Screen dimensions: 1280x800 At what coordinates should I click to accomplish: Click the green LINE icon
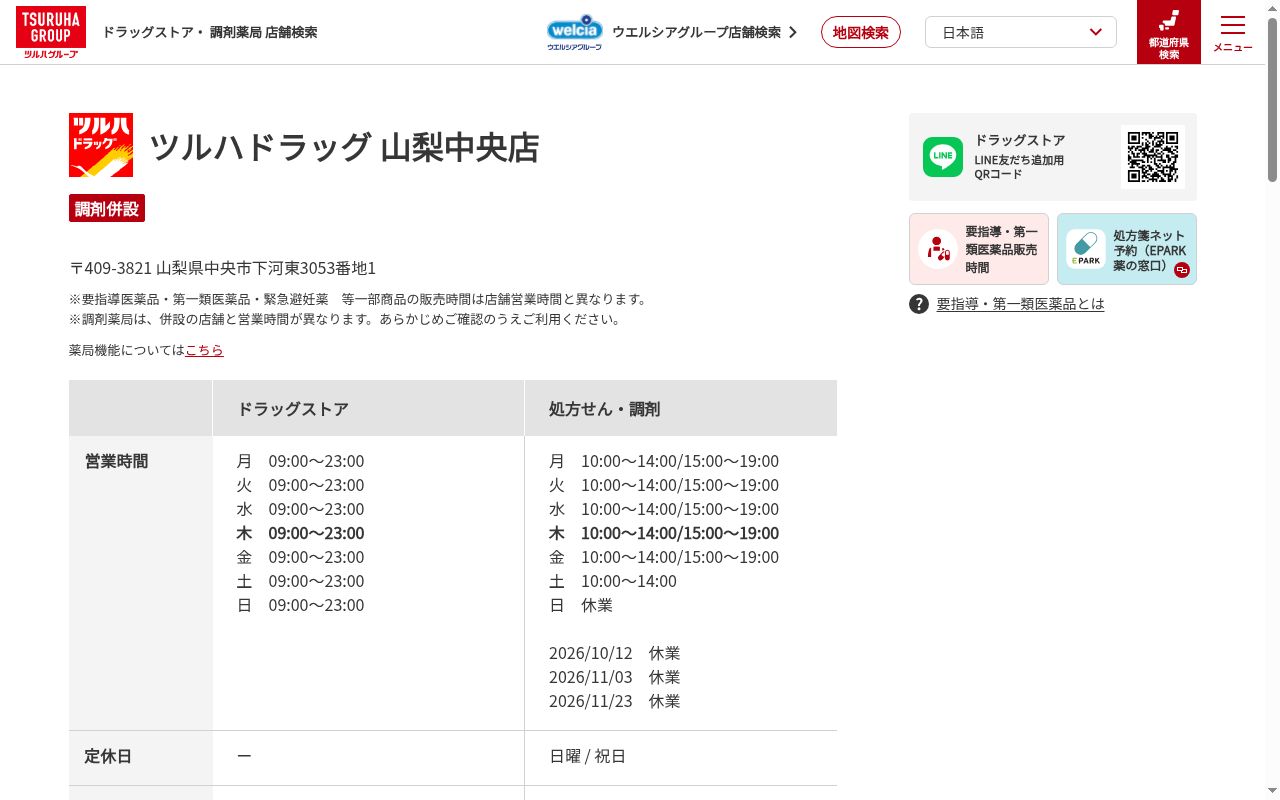pyautogui.click(x=943, y=157)
